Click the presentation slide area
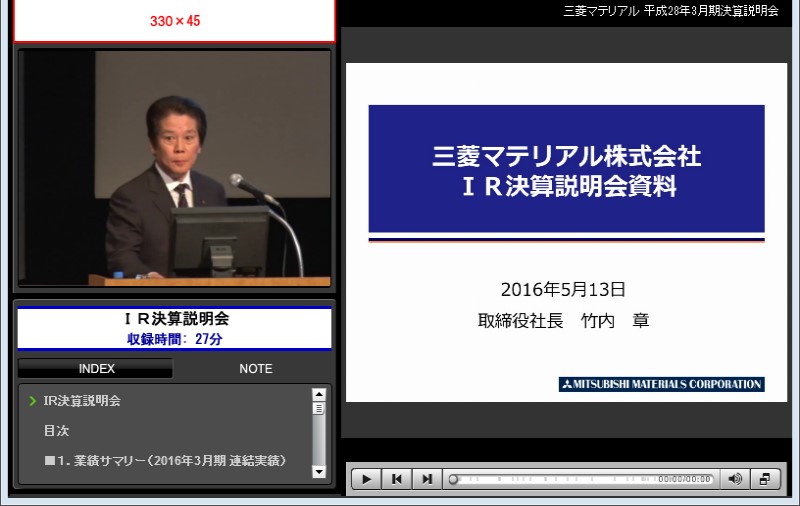The height and width of the screenshot is (506, 800). [566, 232]
